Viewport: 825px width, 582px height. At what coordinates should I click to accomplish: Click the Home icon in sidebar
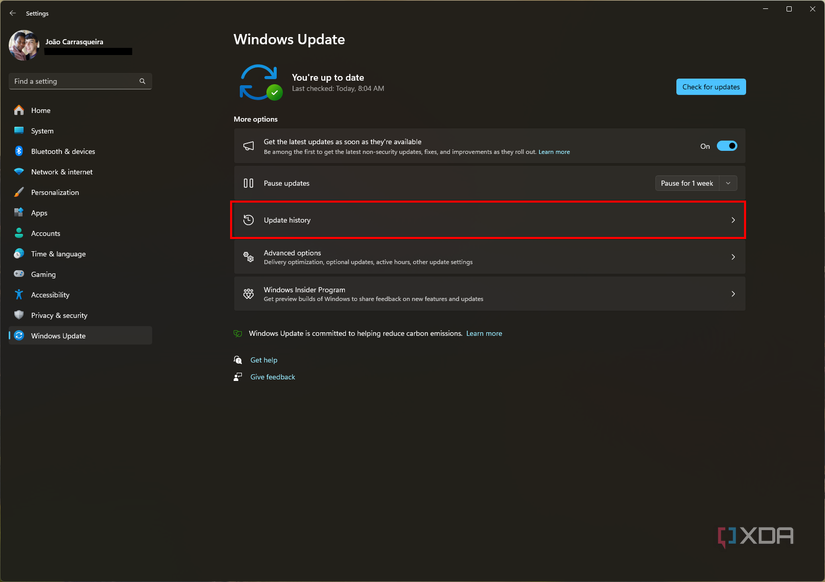pos(19,110)
